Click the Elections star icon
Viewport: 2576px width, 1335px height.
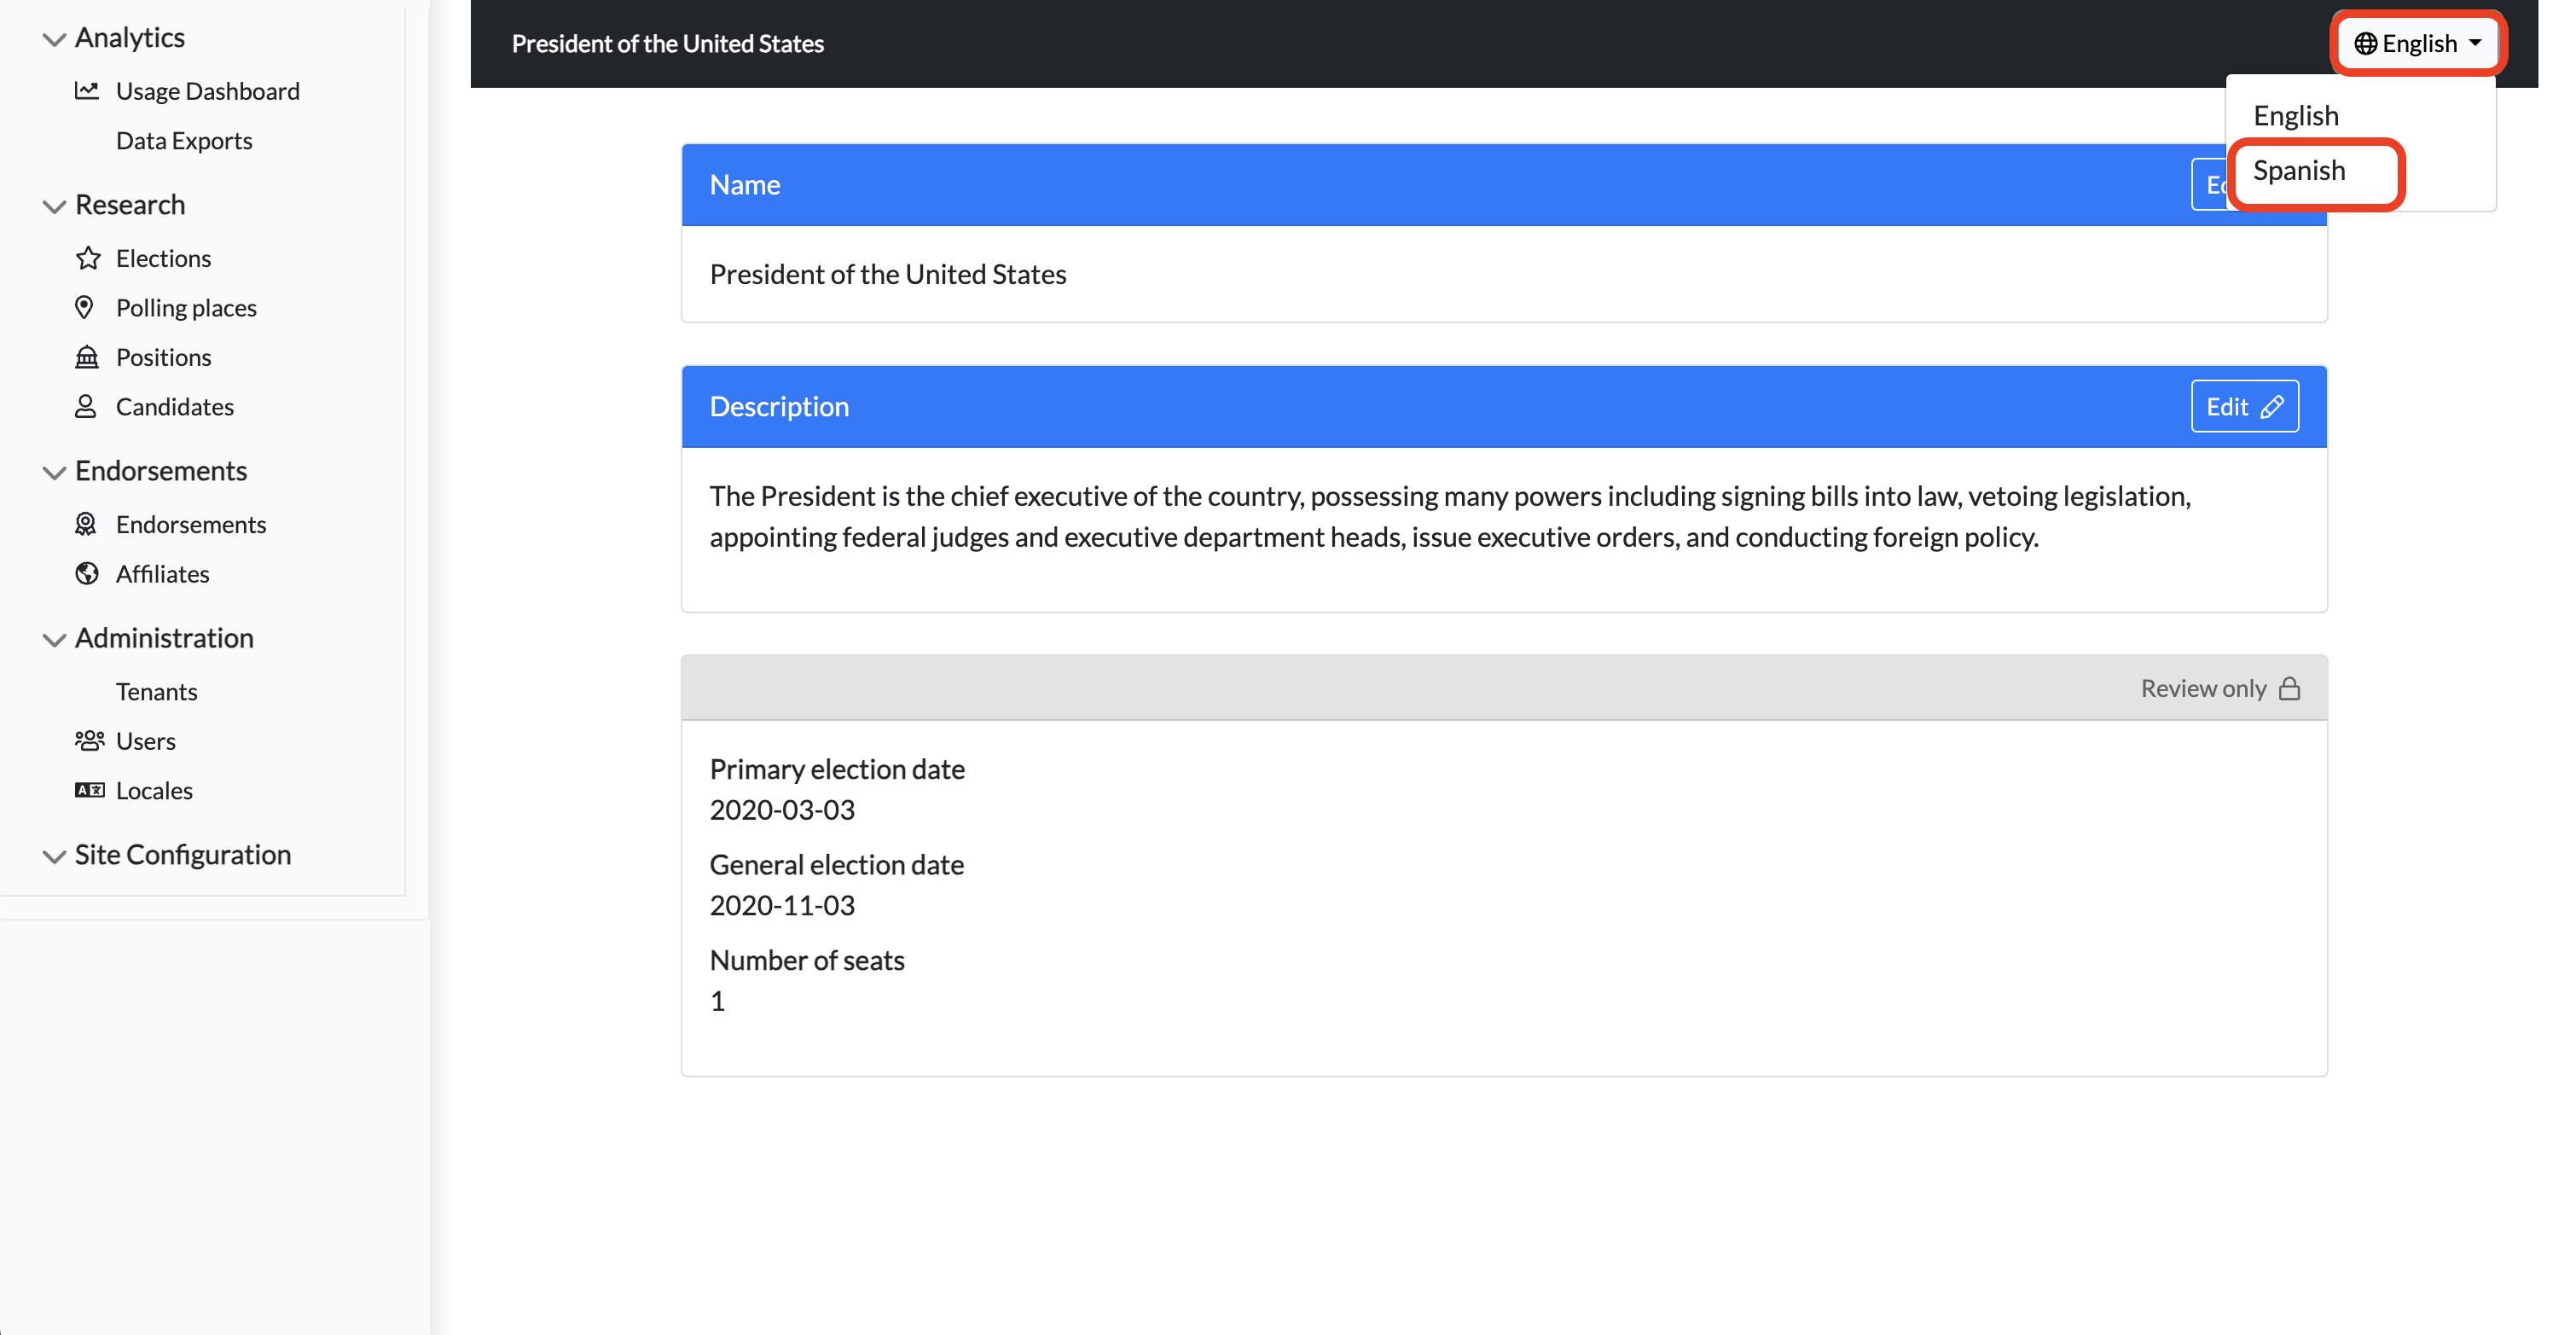tap(88, 258)
